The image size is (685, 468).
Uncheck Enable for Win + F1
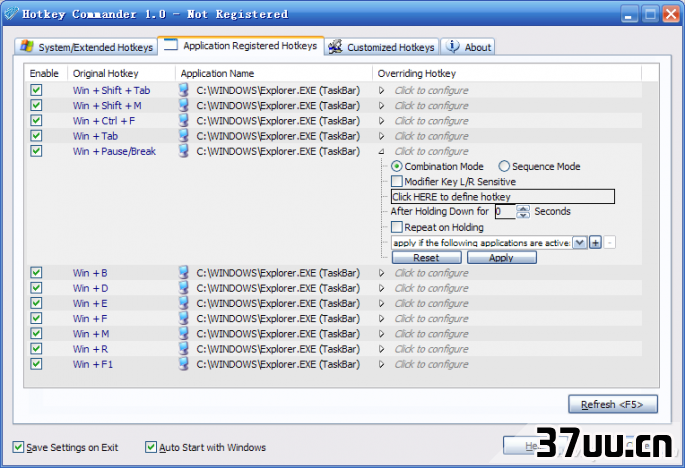pyautogui.click(x=36, y=364)
